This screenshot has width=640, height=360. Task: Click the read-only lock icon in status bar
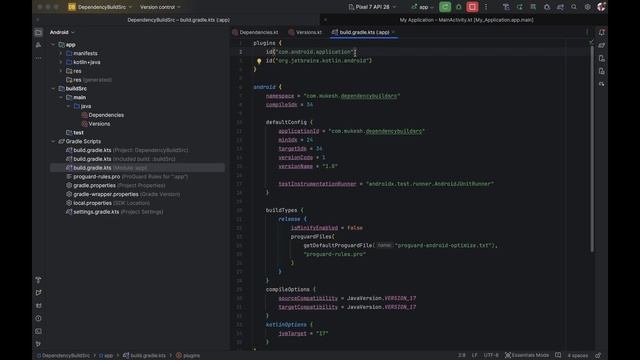tap(598, 355)
